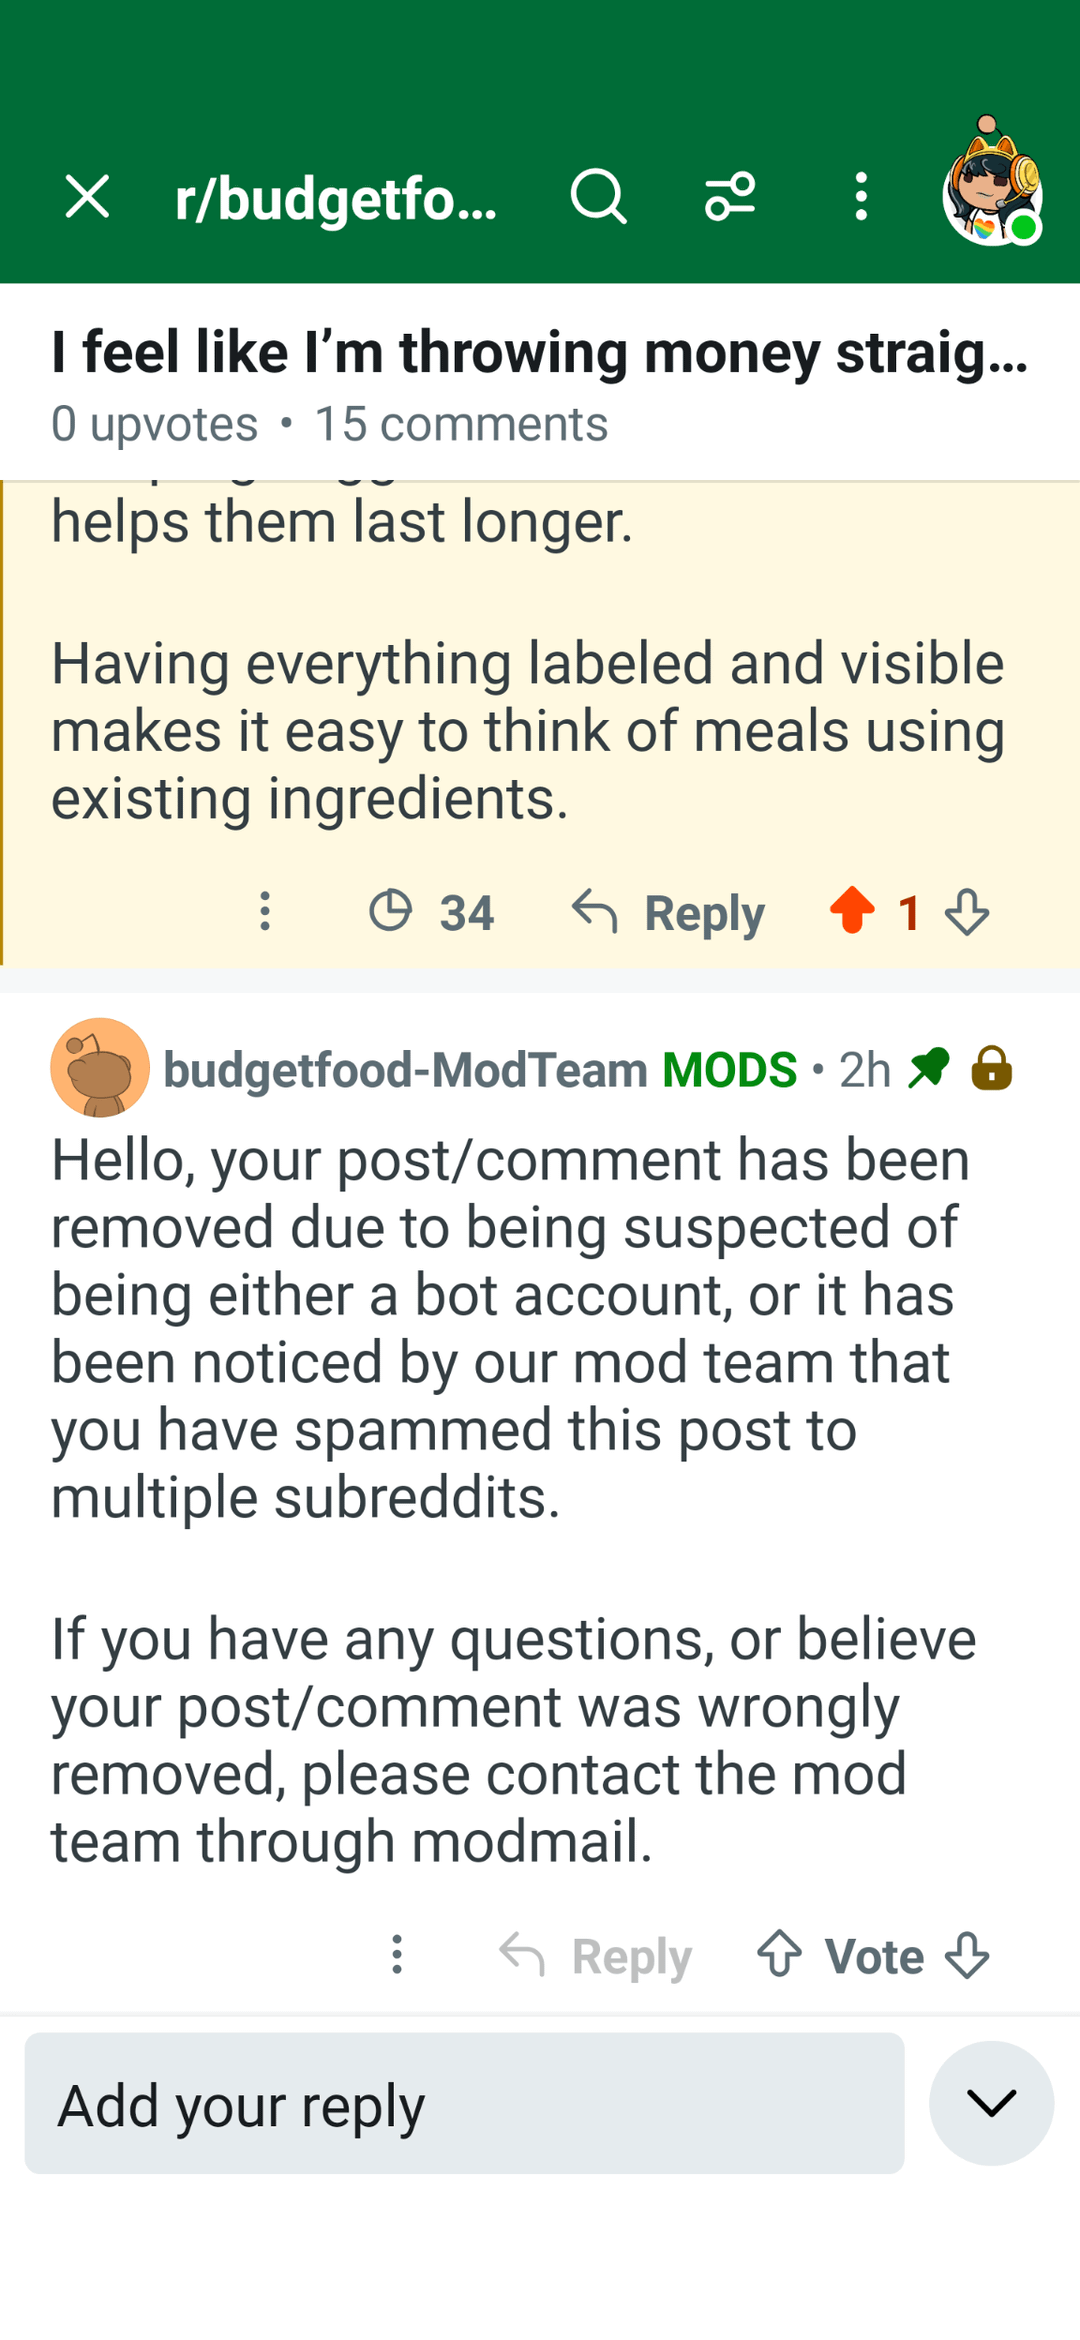The height and width of the screenshot is (2340, 1080).
Task: Open comment sort filter options
Action: [x=730, y=196]
